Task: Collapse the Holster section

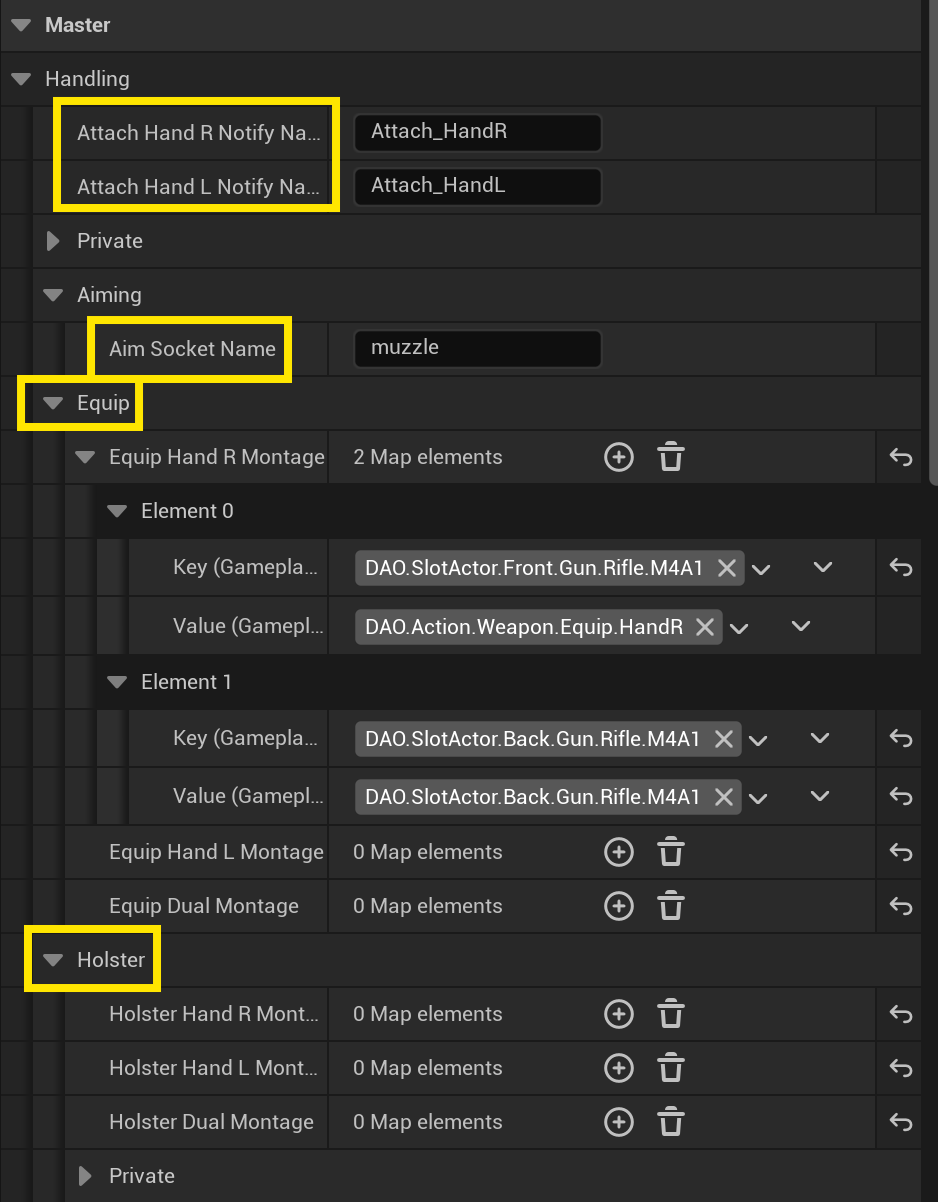Action: pyautogui.click(x=53, y=961)
